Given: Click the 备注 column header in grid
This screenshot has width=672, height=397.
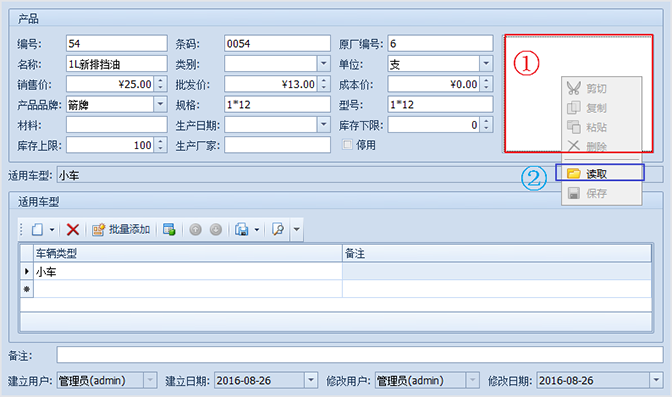Looking at the screenshot, I should coord(497,253).
